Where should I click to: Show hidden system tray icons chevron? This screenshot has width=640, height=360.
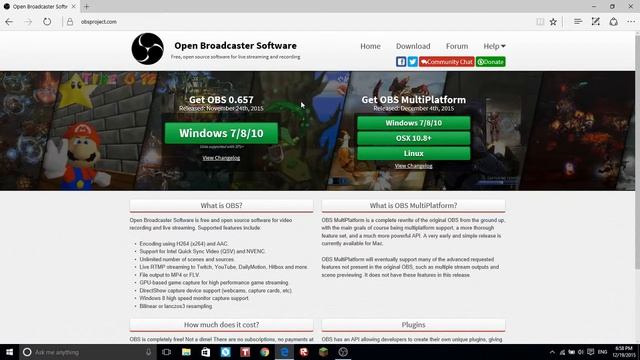pos(552,352)
